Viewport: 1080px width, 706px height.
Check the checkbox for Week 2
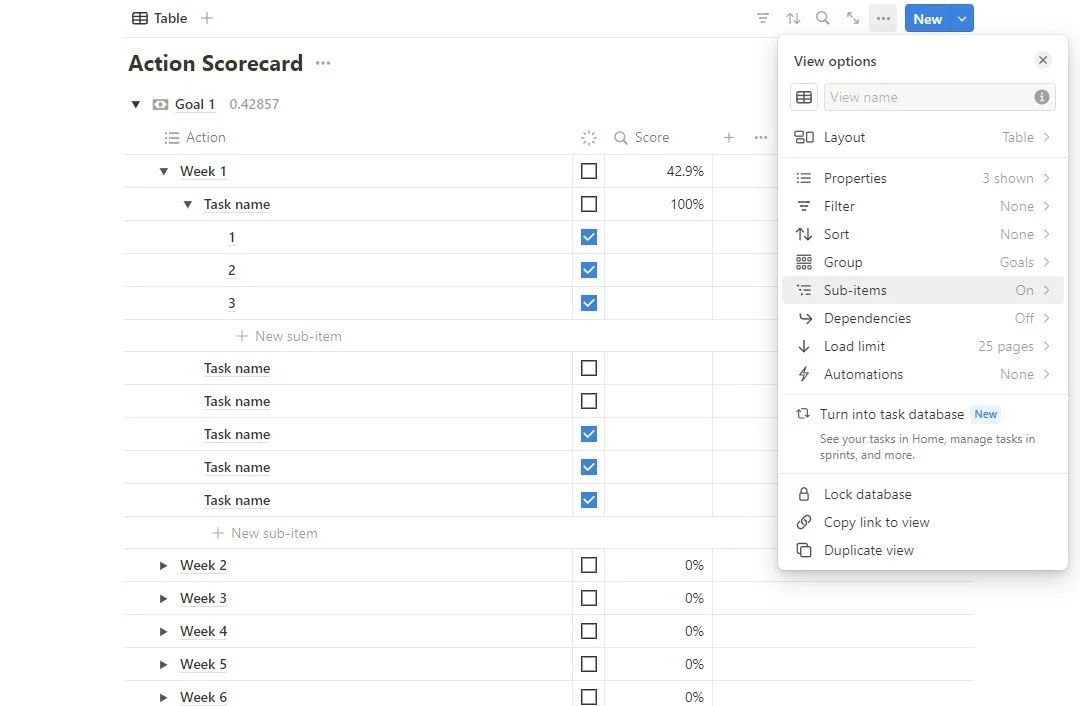589,564
